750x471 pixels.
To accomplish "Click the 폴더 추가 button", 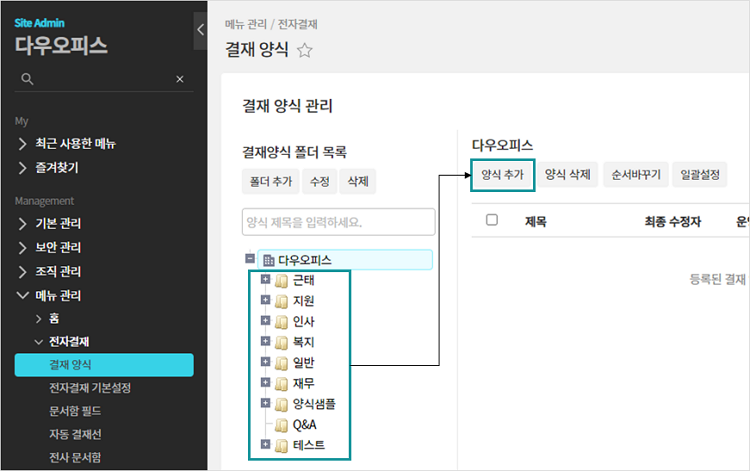I will [x=271, y=182].
